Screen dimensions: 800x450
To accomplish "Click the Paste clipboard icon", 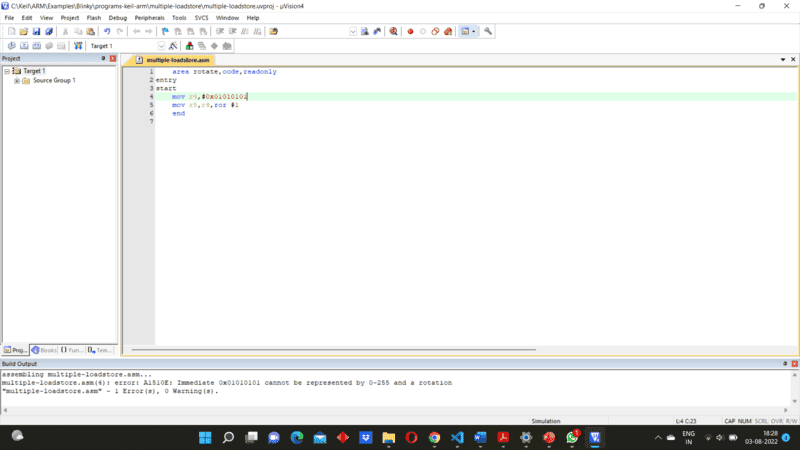I will 90,32.
